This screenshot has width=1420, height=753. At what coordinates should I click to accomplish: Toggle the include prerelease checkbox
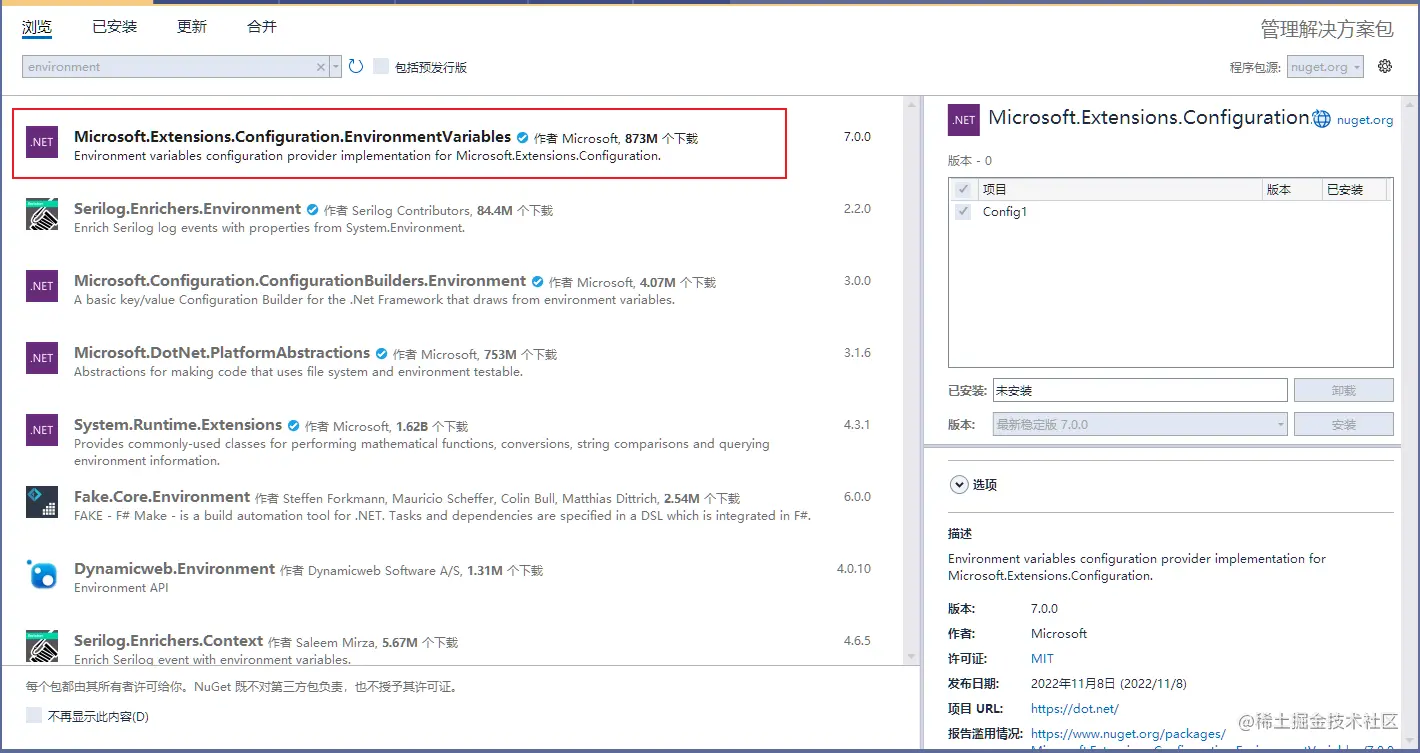point(381,67)
